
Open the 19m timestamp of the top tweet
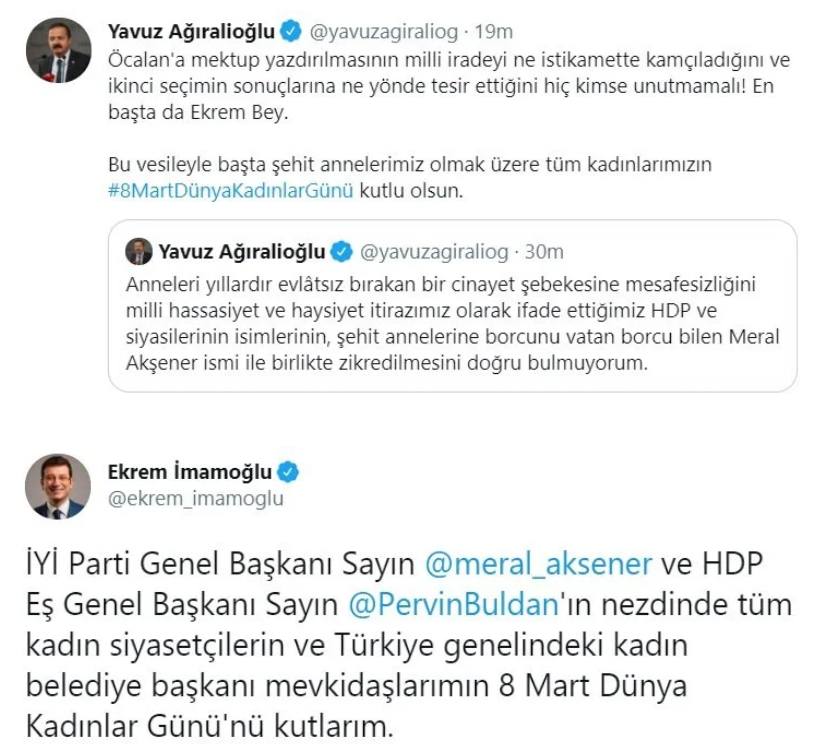tap(494, 32)
